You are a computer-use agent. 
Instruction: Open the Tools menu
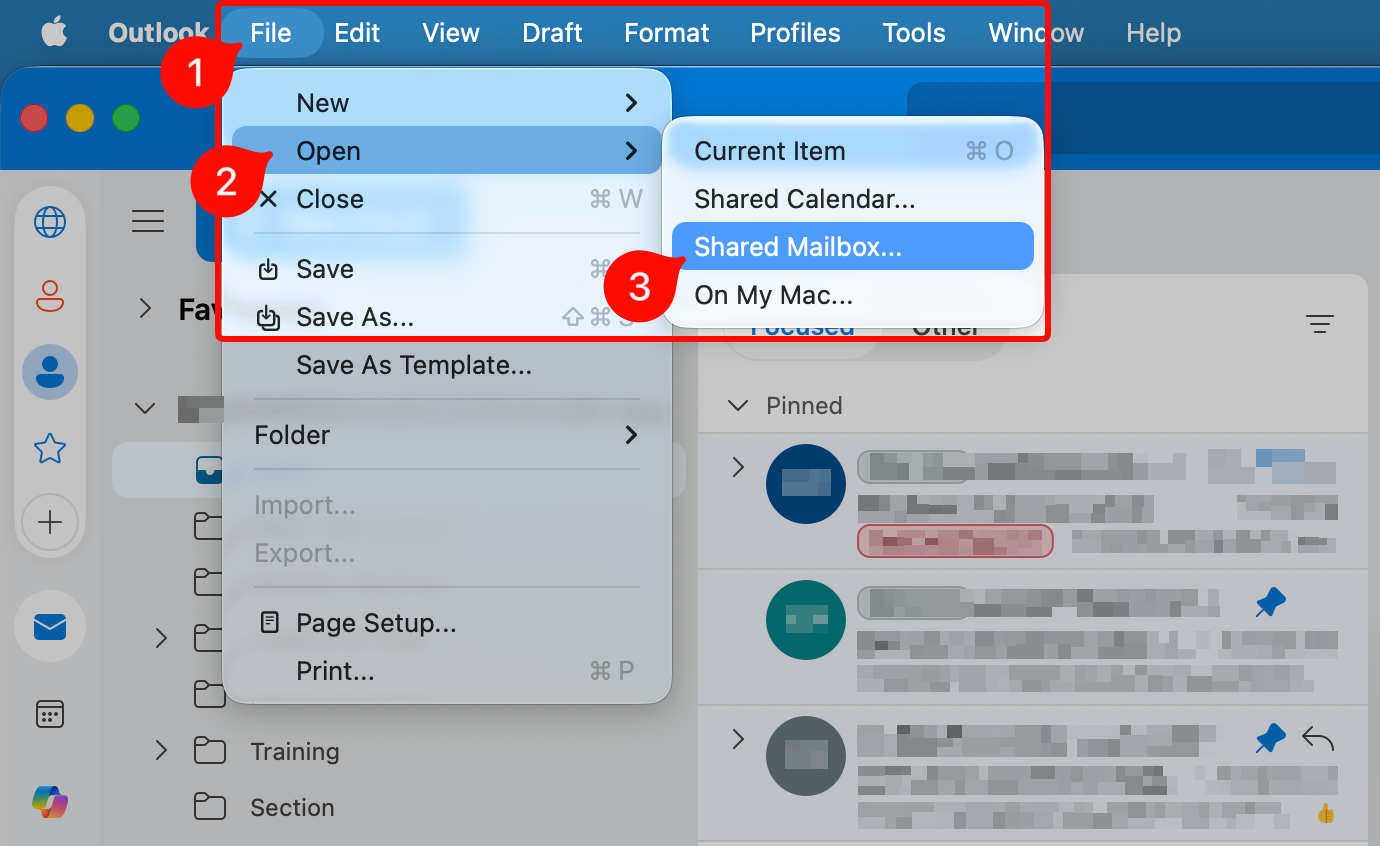pyautogui.click(x=913, y=33)
